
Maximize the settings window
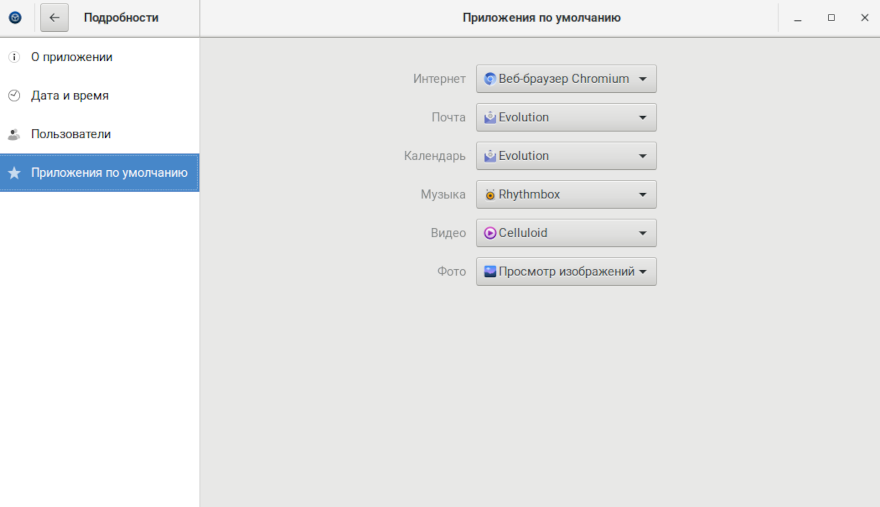coord(831,17)
